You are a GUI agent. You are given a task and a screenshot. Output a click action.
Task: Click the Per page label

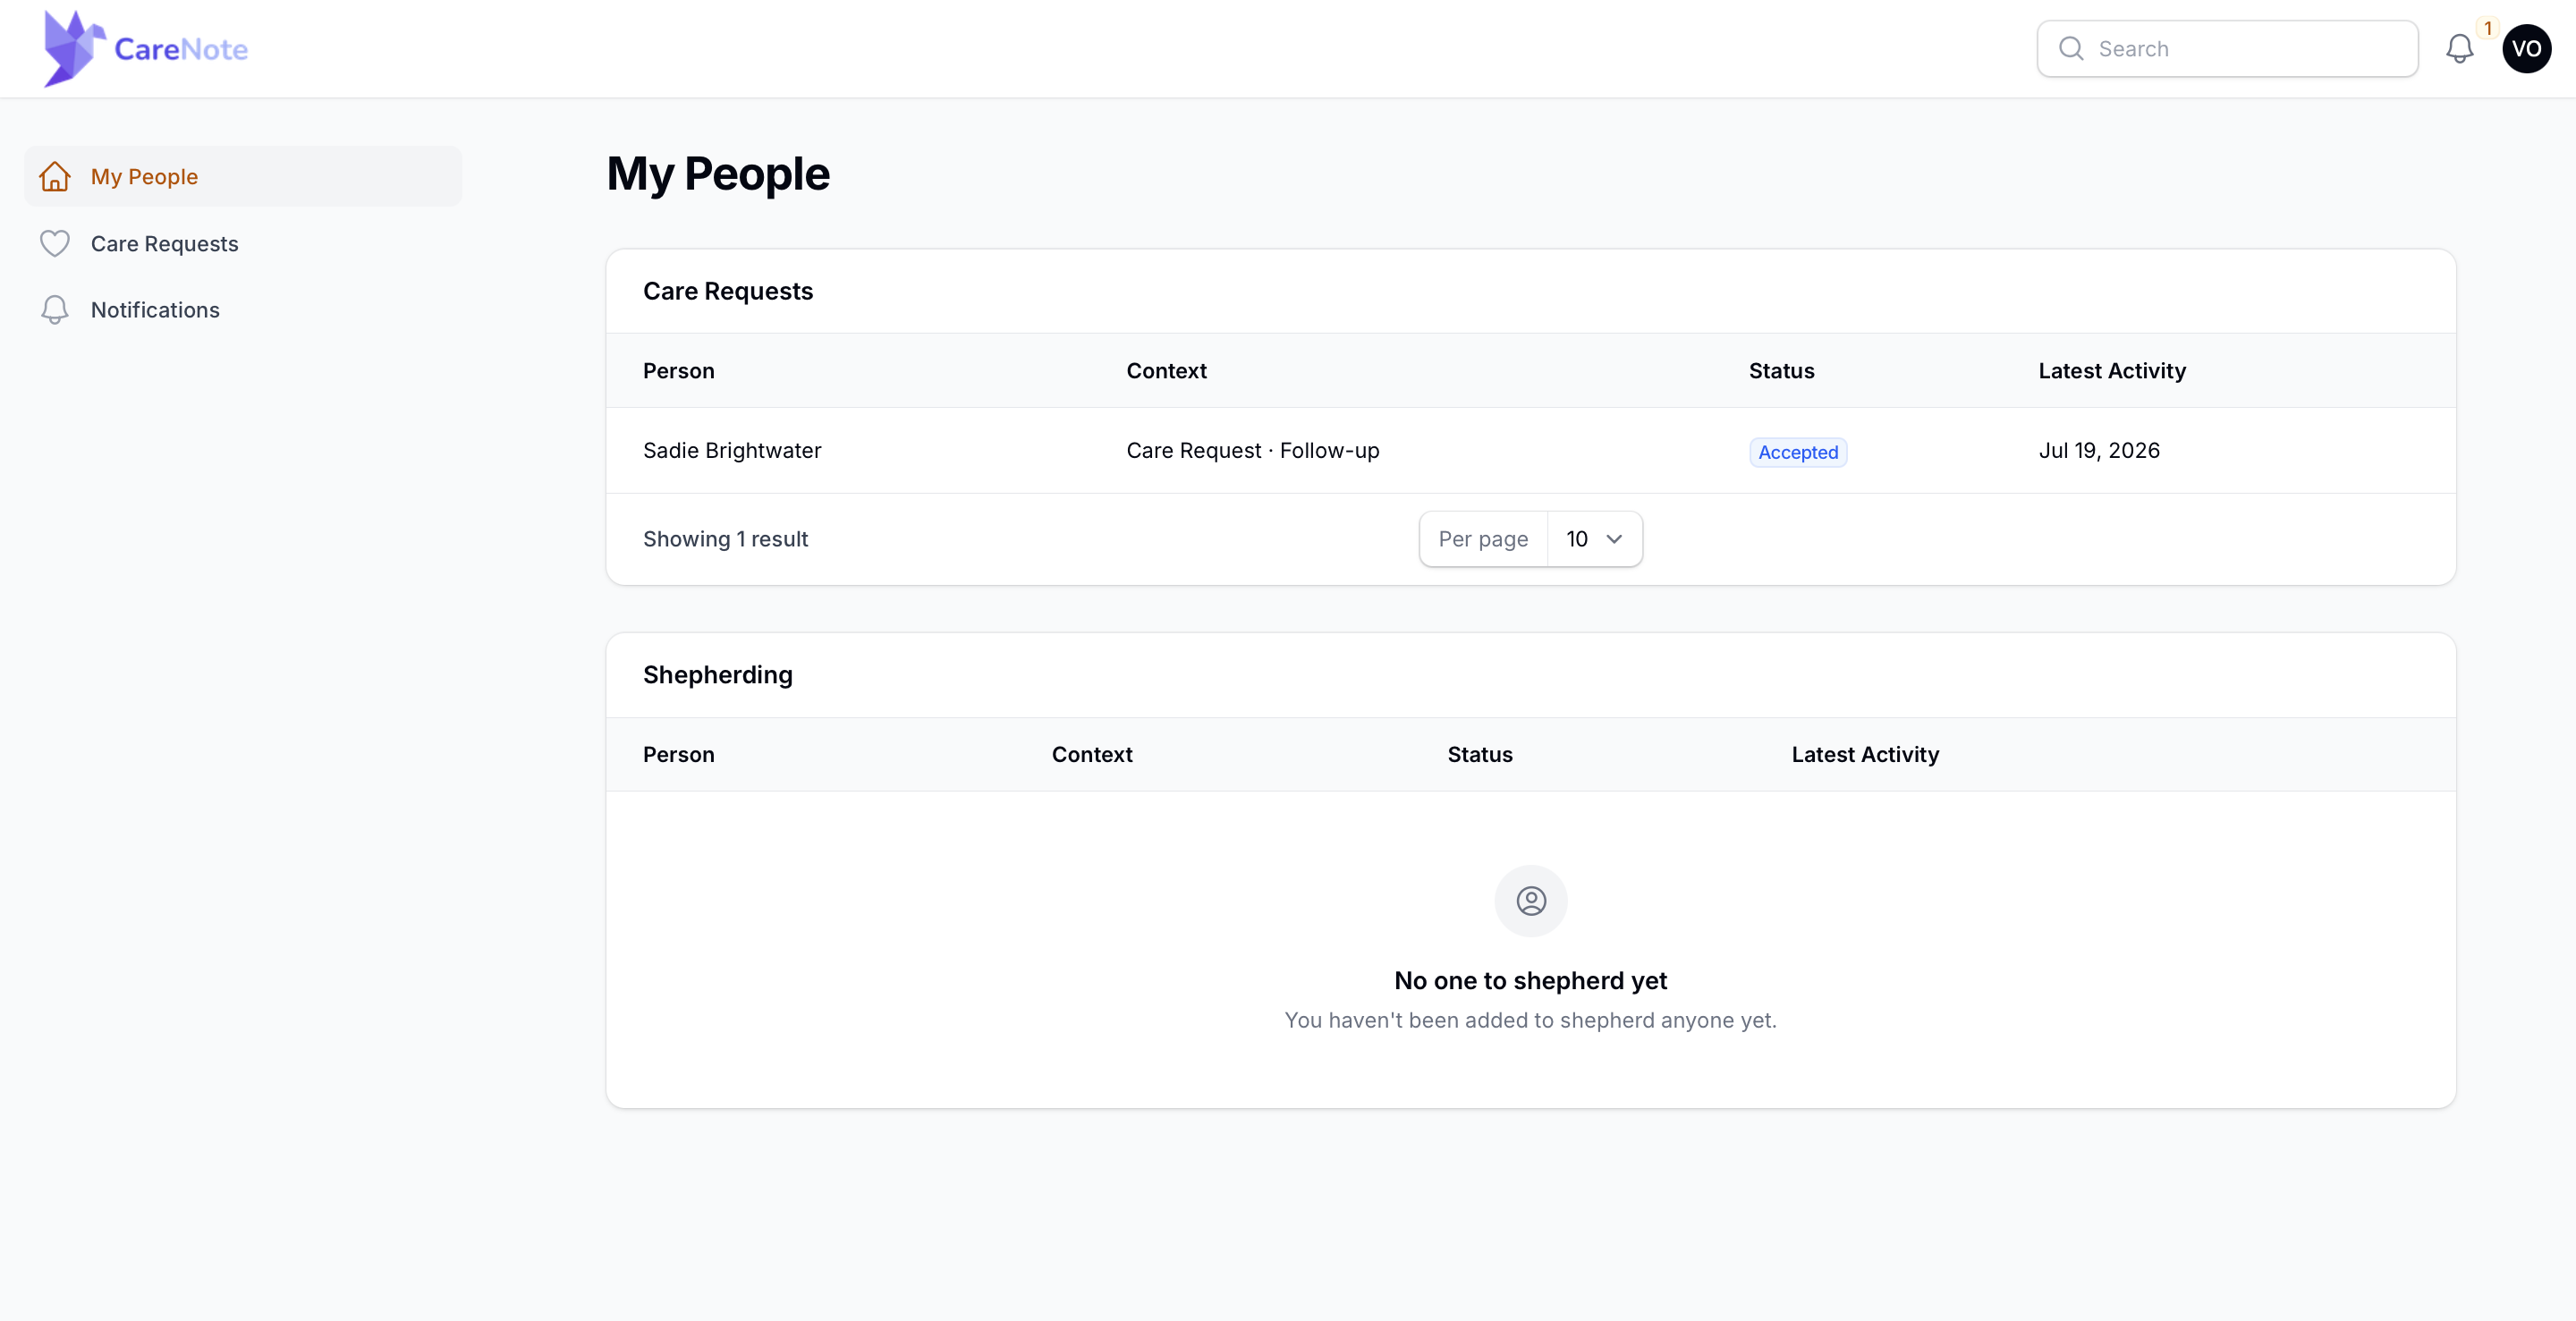[1482, 539]
